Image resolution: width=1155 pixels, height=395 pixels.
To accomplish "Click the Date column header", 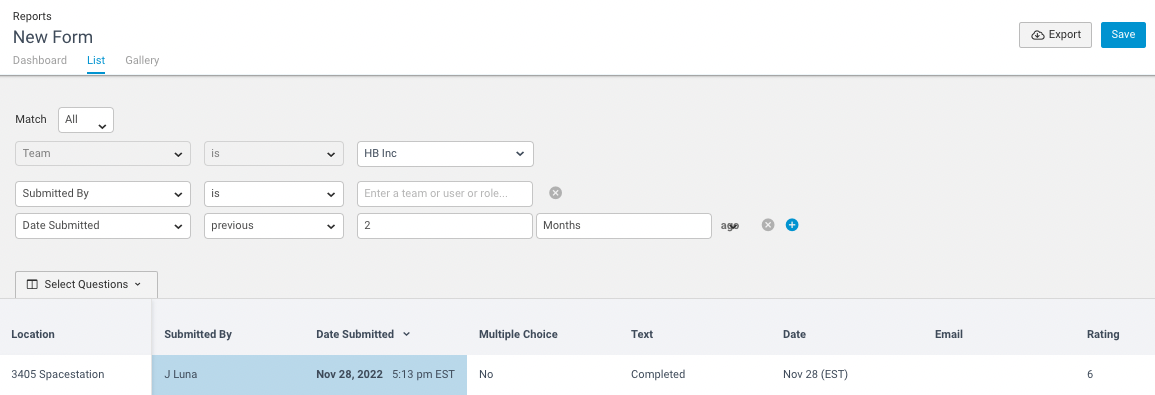I will [795, 334].
